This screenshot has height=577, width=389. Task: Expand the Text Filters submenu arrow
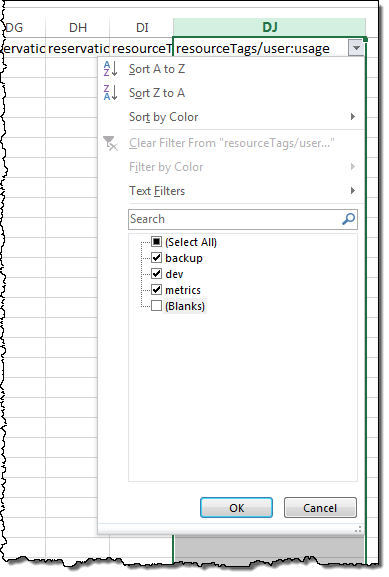click(x=353, y=191)
